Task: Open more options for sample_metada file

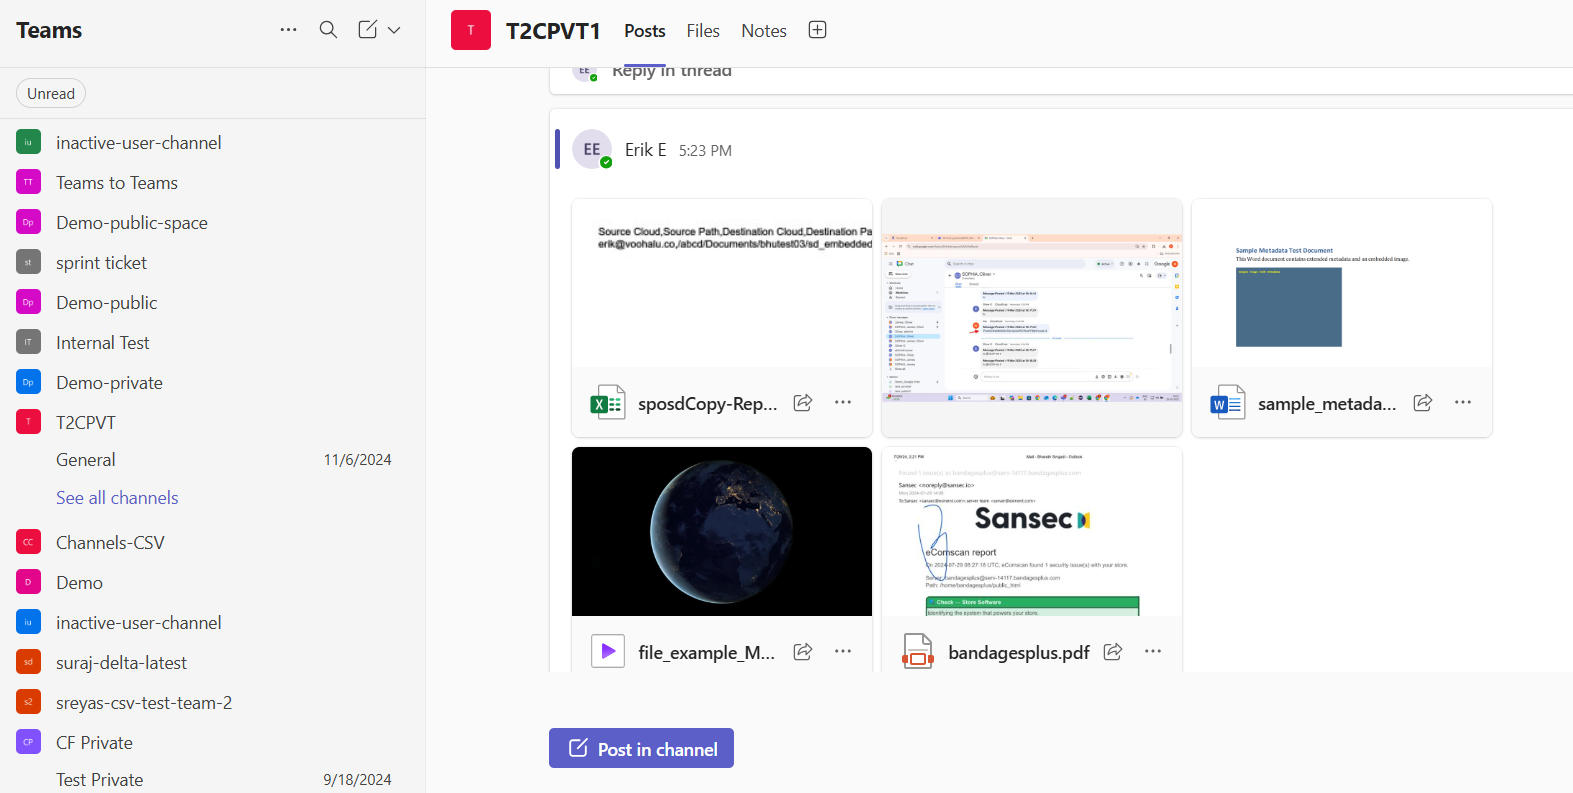Action: pyautogui.click(x=1463, y=402)
